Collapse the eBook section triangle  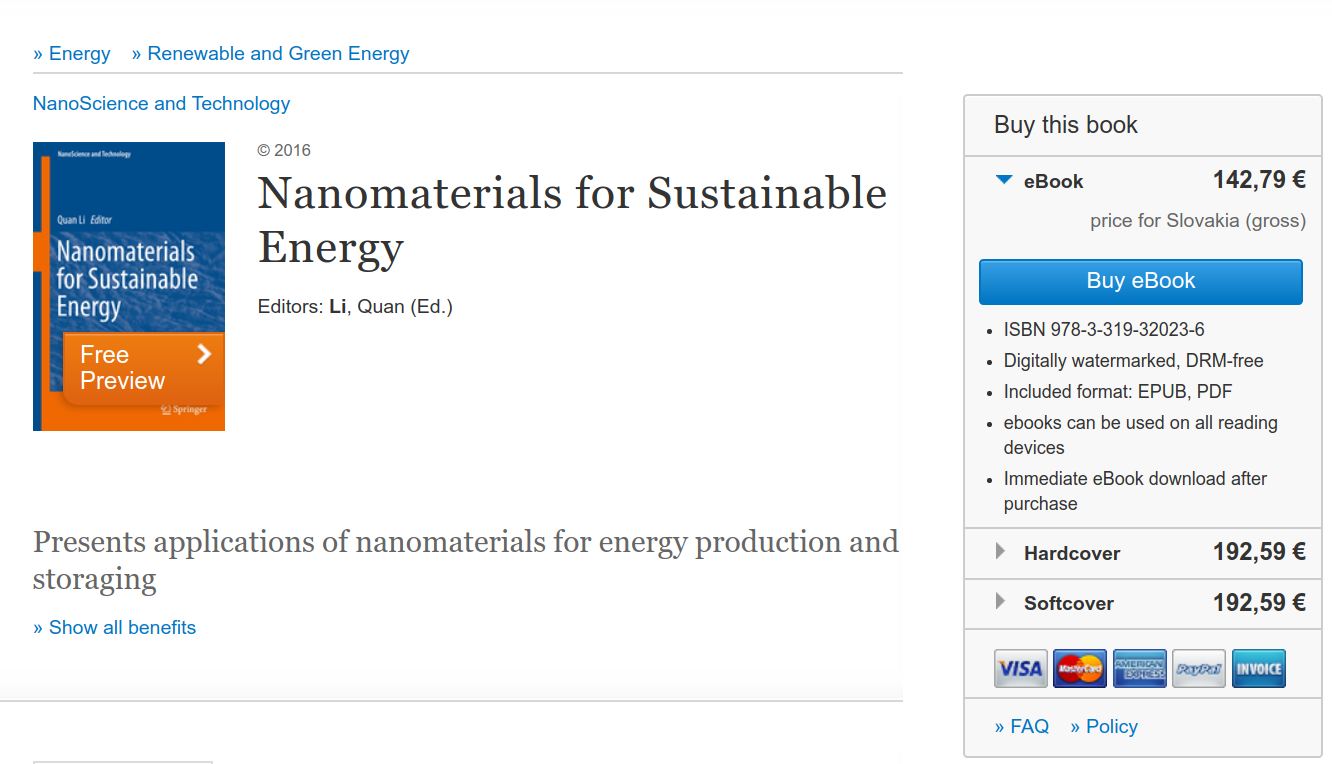point(1004,181)
